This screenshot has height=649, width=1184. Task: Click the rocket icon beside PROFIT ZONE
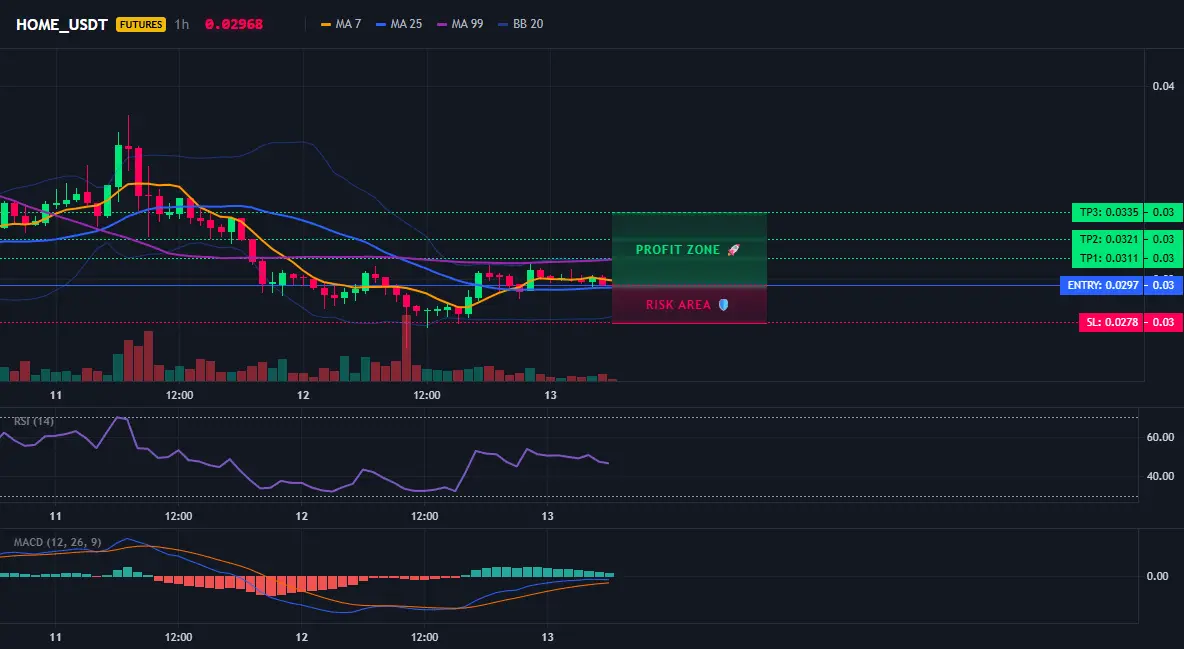pos(733,250)
